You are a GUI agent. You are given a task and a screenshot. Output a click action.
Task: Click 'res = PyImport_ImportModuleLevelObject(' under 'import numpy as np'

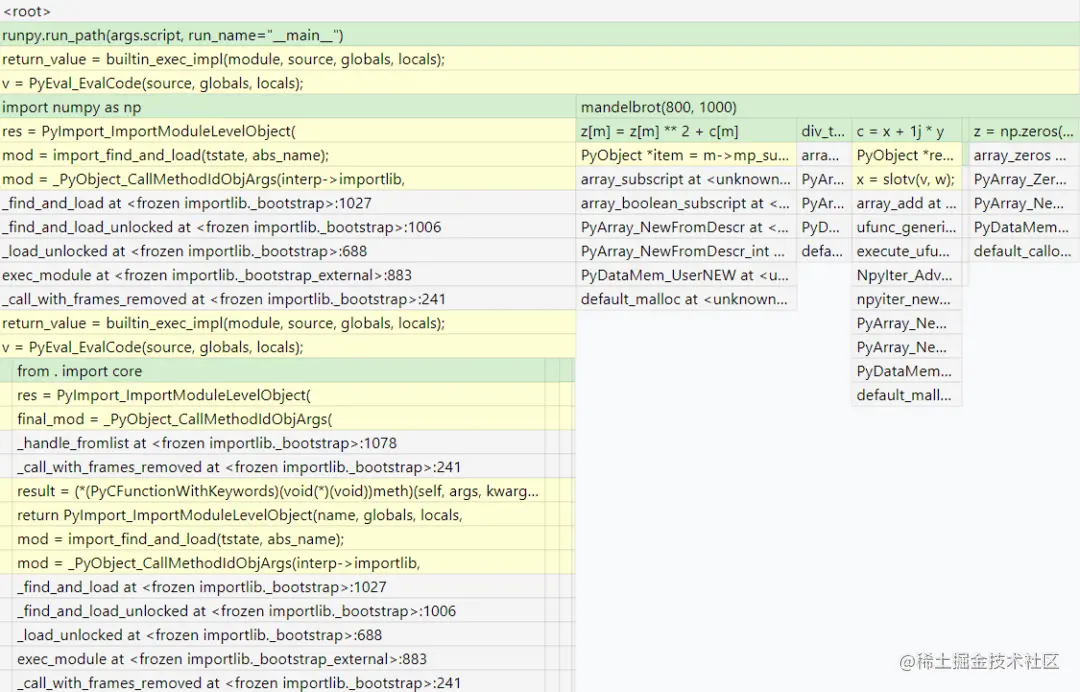(x=287, y=131)
